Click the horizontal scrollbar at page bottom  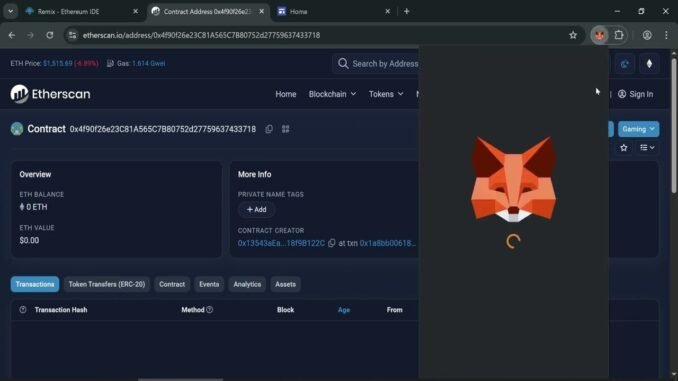(x=181, y=379)
